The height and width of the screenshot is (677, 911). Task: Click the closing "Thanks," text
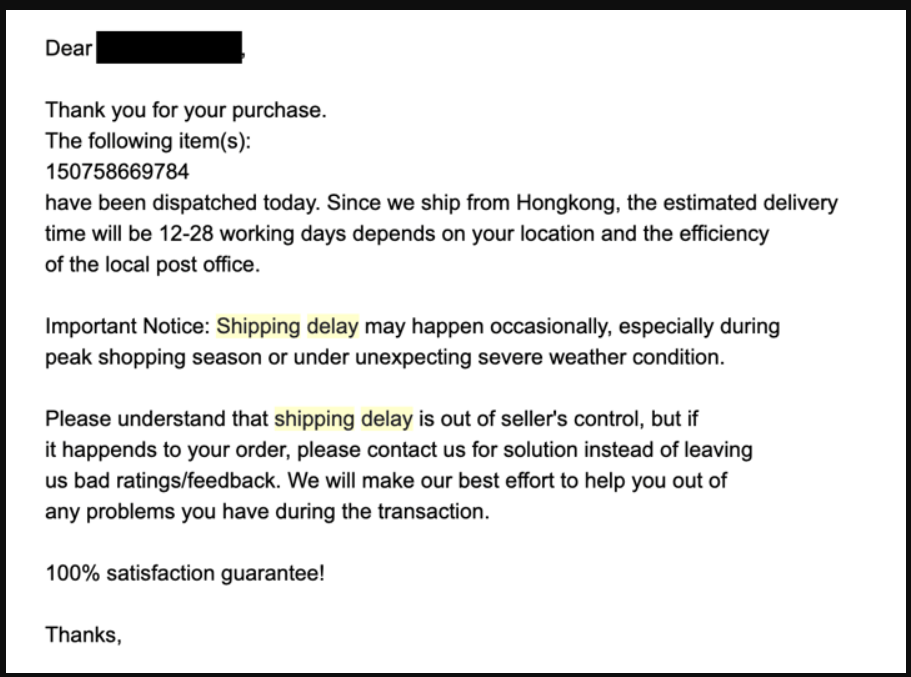pos(83,633)
